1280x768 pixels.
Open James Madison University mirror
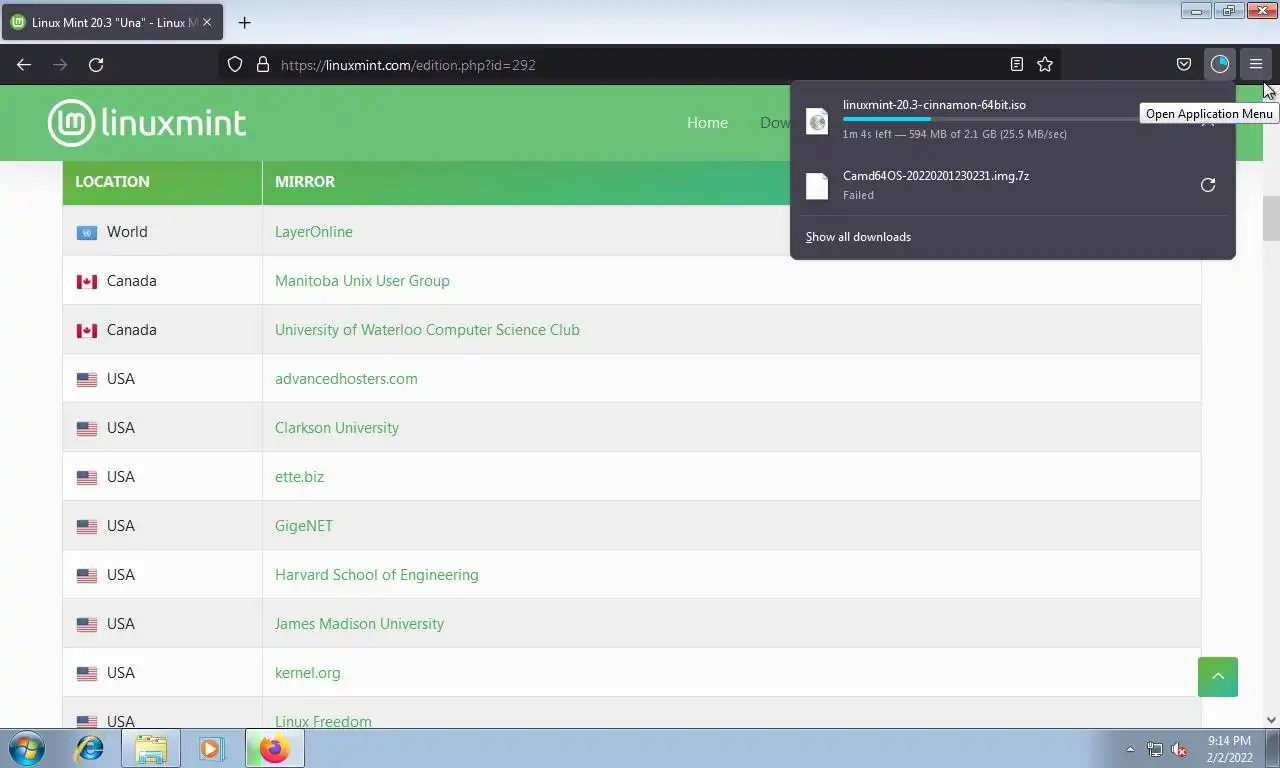(359, 624)
